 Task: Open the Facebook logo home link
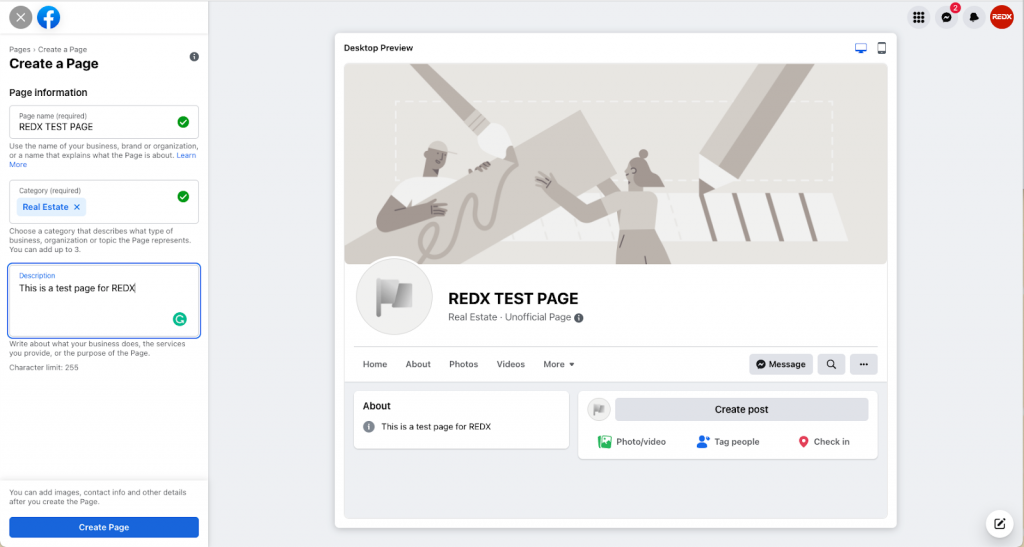(x=49, y=18)
